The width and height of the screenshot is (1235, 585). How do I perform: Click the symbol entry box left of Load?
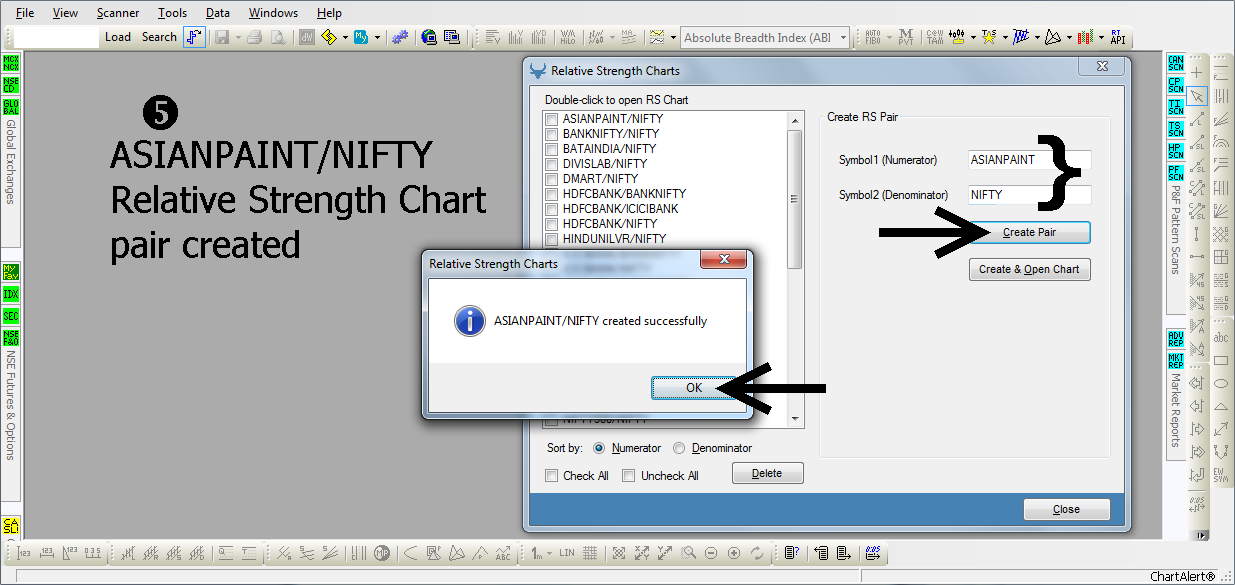click(x=57, y=37)
